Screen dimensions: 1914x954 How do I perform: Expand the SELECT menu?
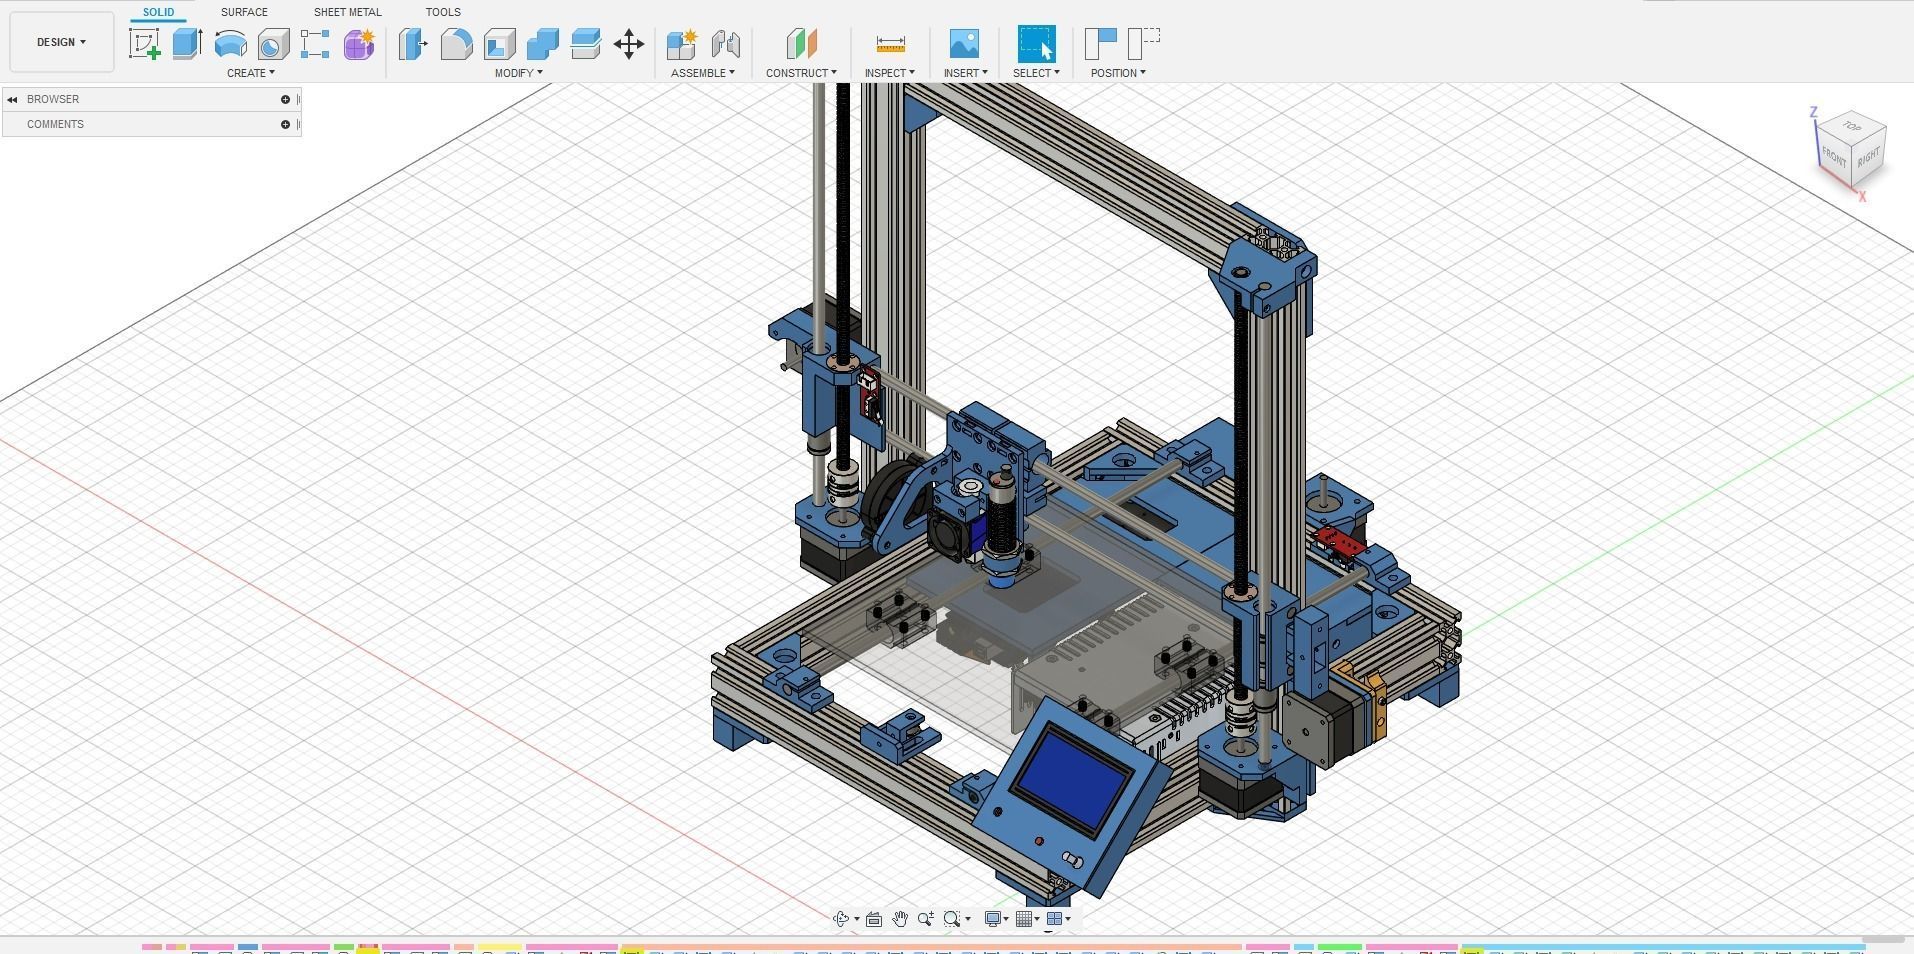pos(1036,73)
